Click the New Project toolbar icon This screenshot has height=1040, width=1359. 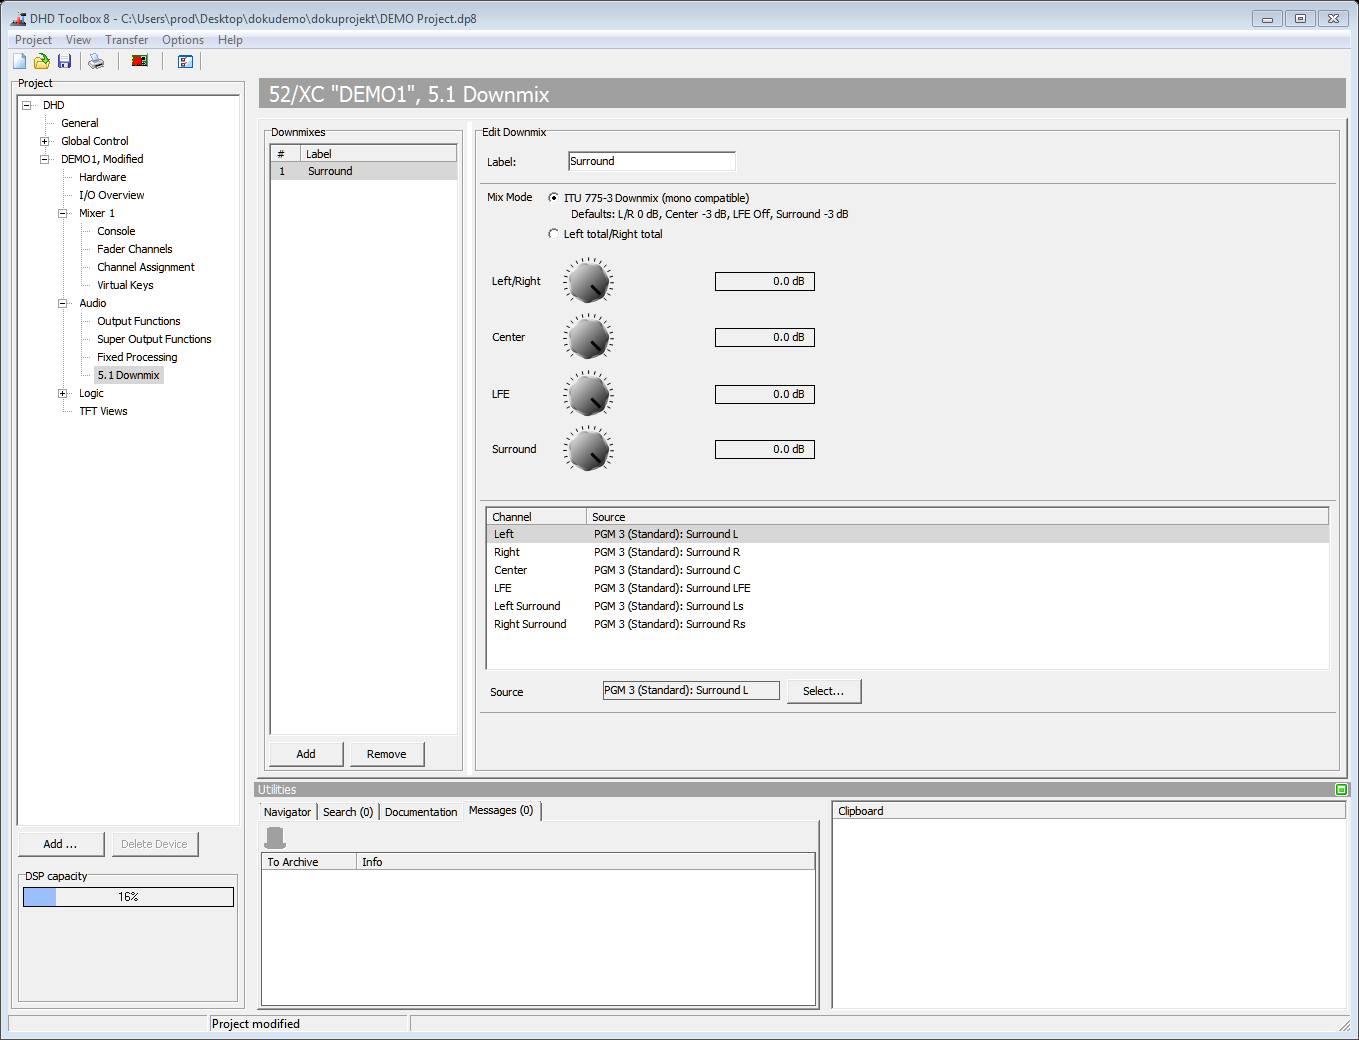click(x=20, y=61)
